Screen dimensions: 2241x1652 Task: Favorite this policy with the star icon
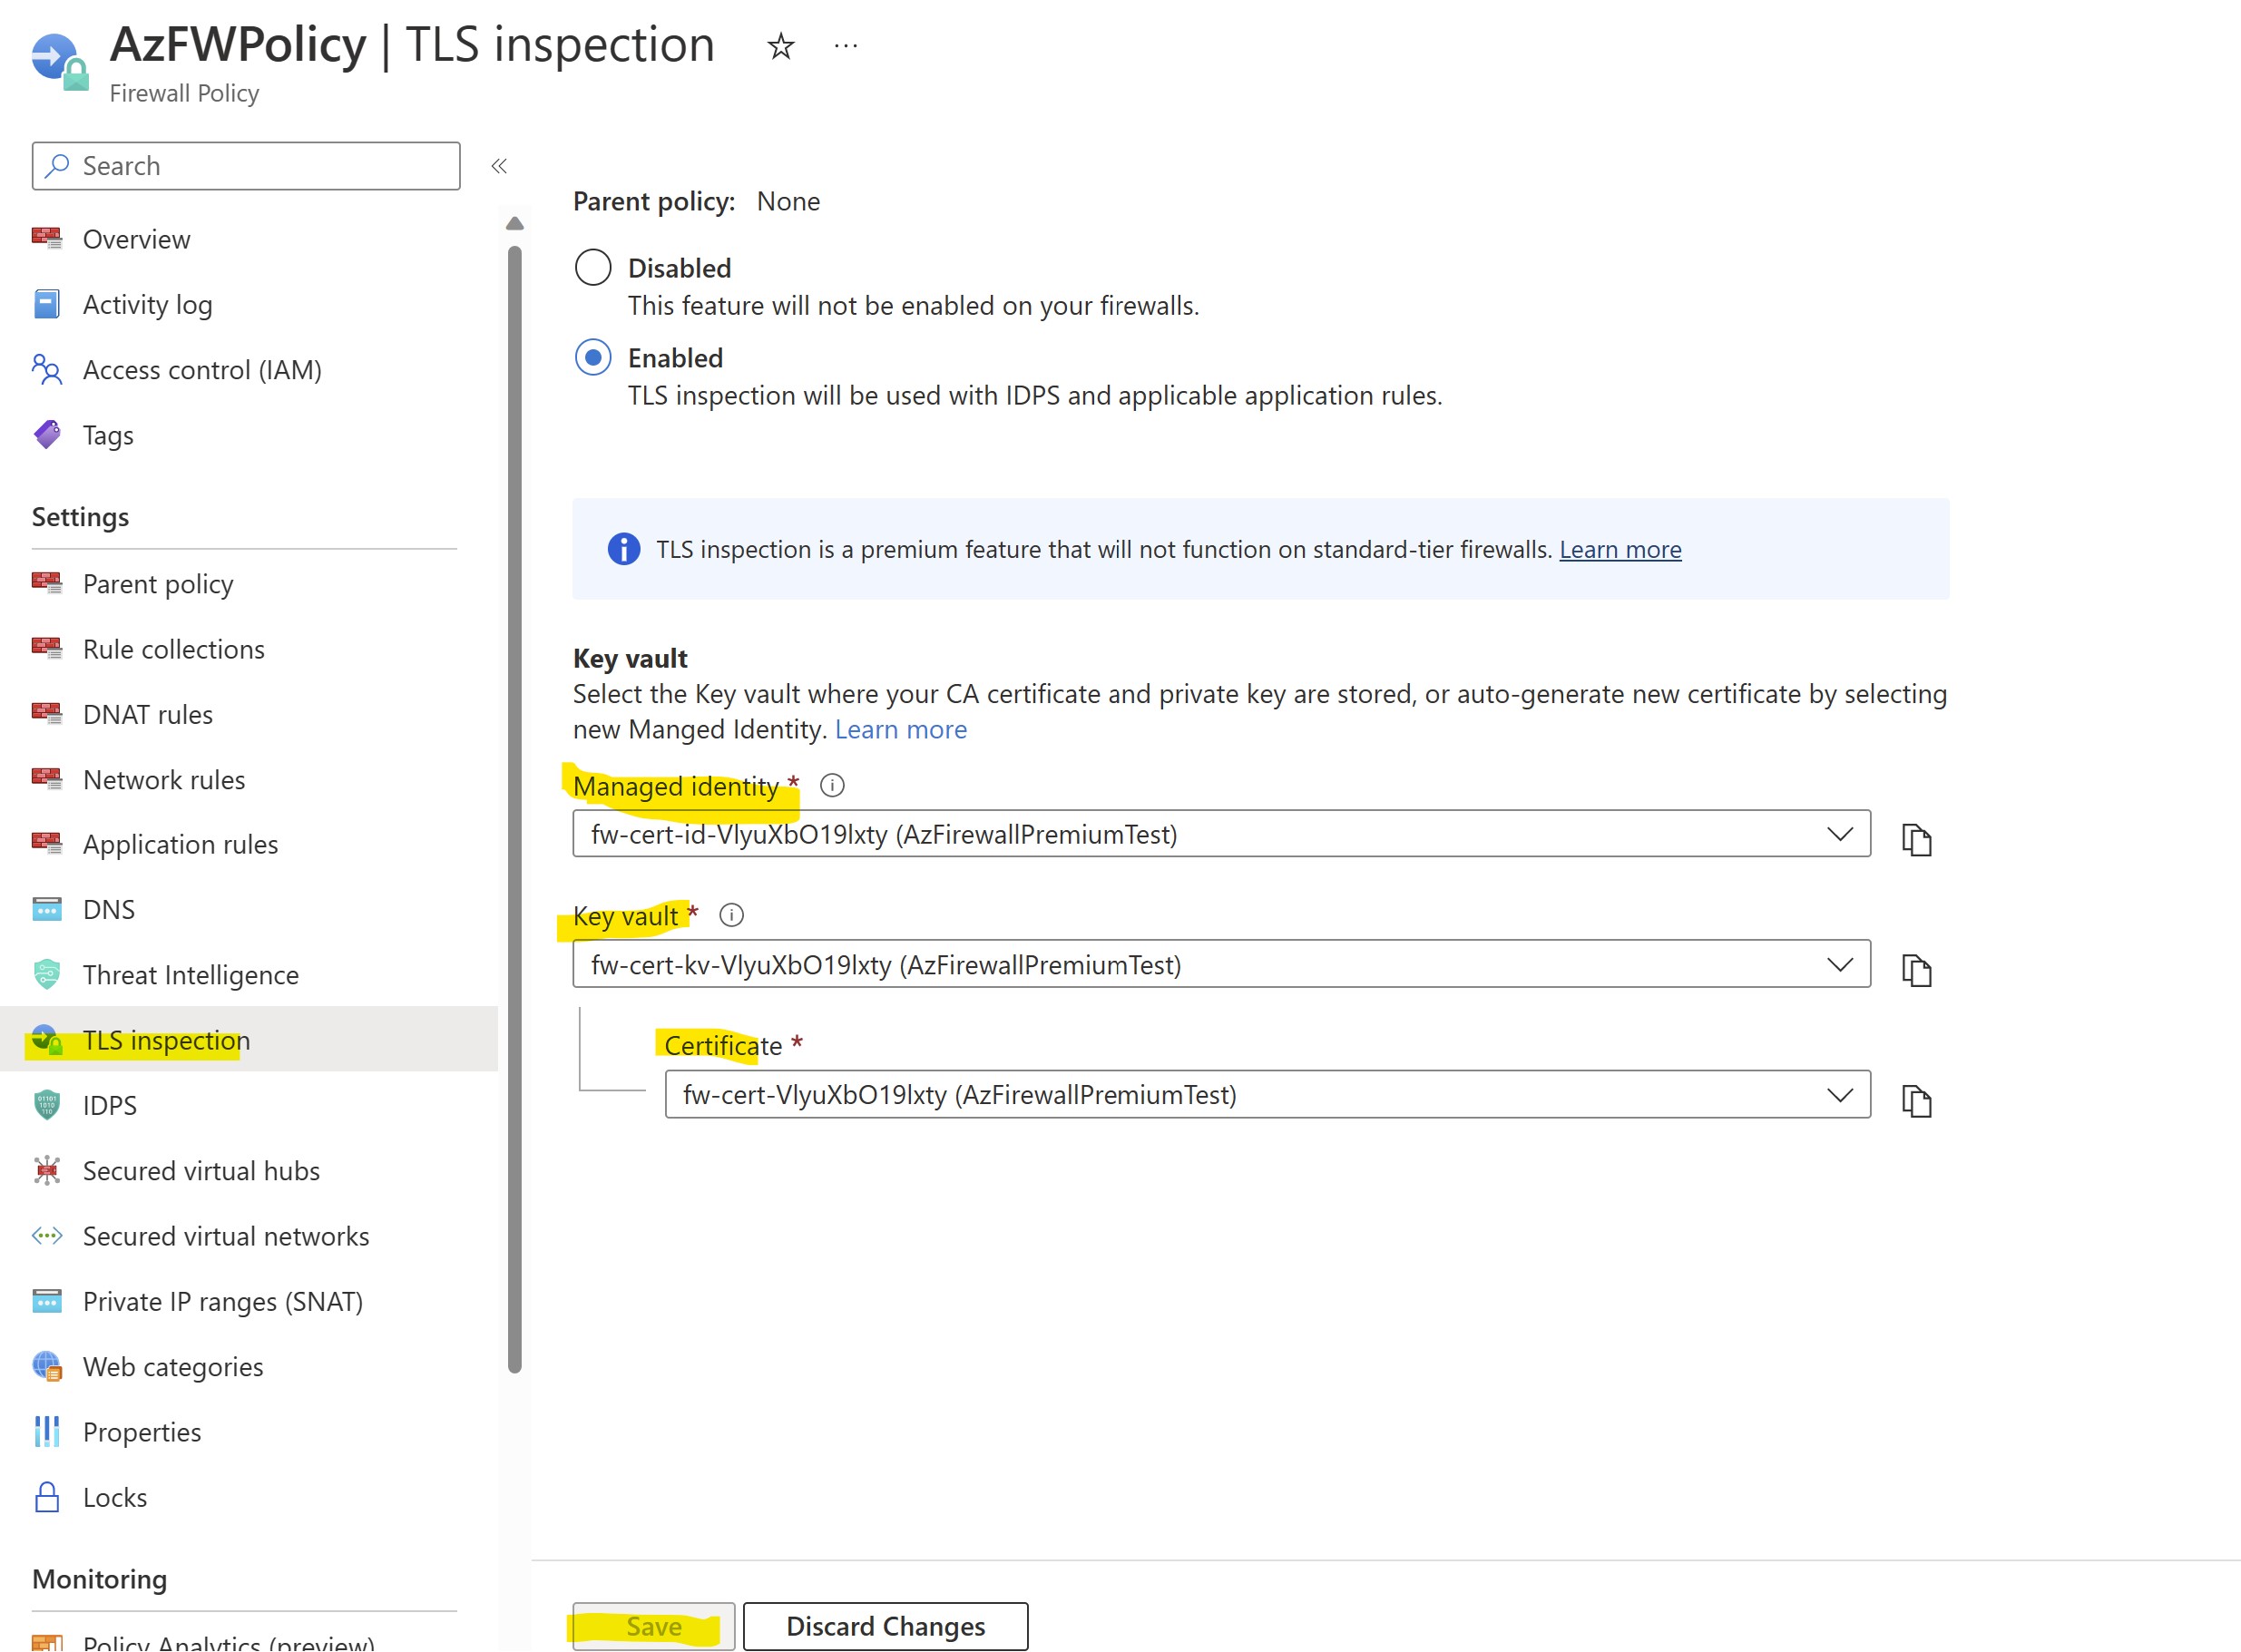point(780,46)
